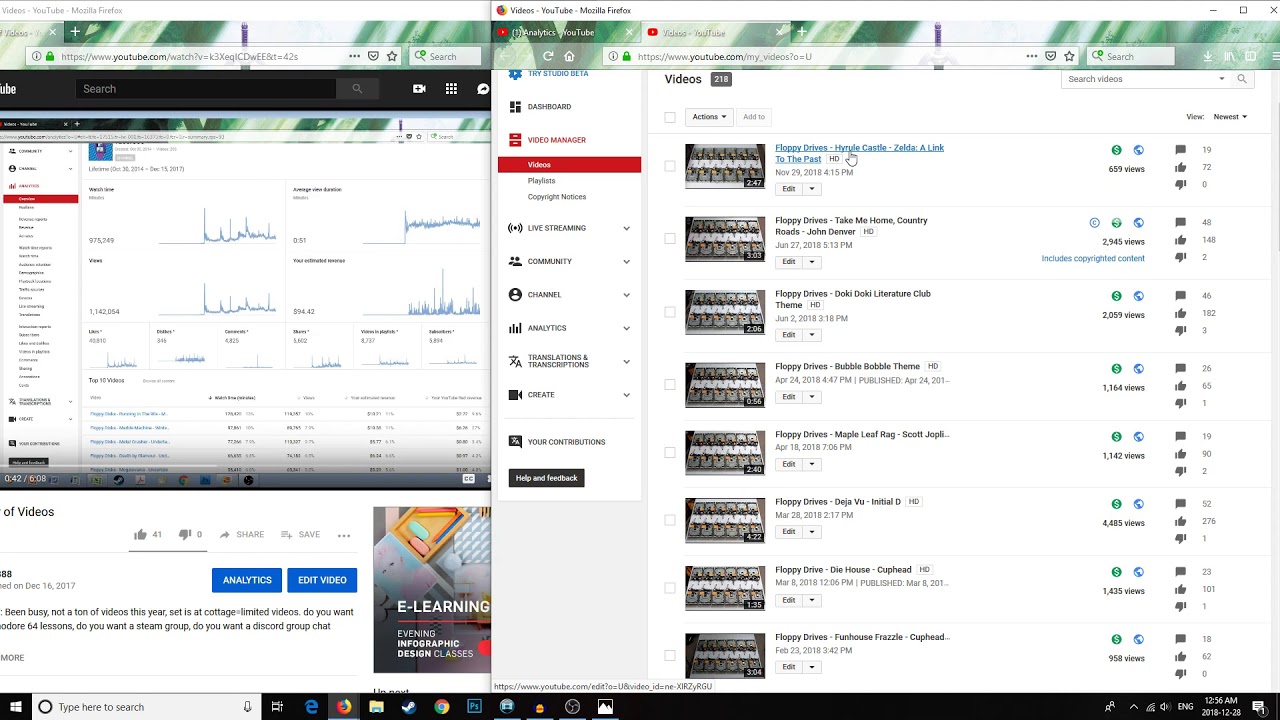This screenshot has height=720, width=1280.
Task: Expand the Channel section chevron
Action: tap(626, 295)
